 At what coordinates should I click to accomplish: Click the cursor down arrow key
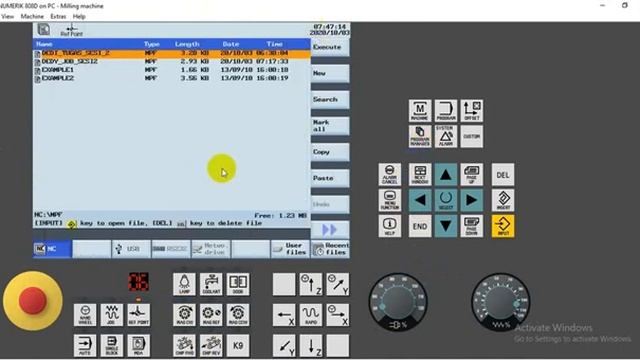coord(446,226)
